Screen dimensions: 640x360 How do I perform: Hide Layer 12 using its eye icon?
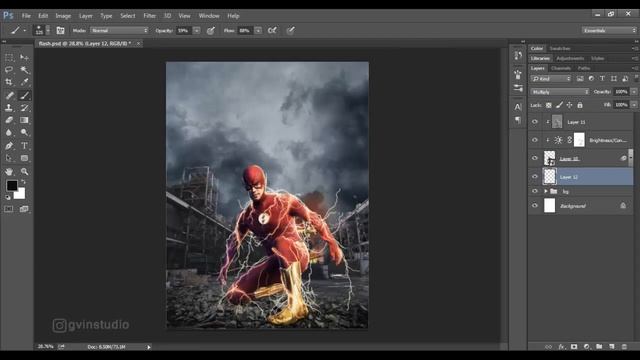click(x=535, y=177)
